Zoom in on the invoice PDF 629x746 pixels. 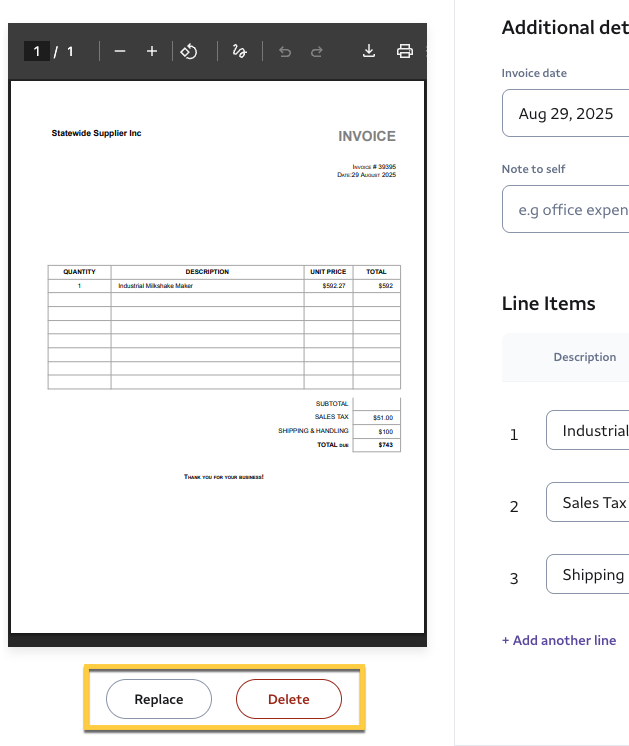[152, 51]
